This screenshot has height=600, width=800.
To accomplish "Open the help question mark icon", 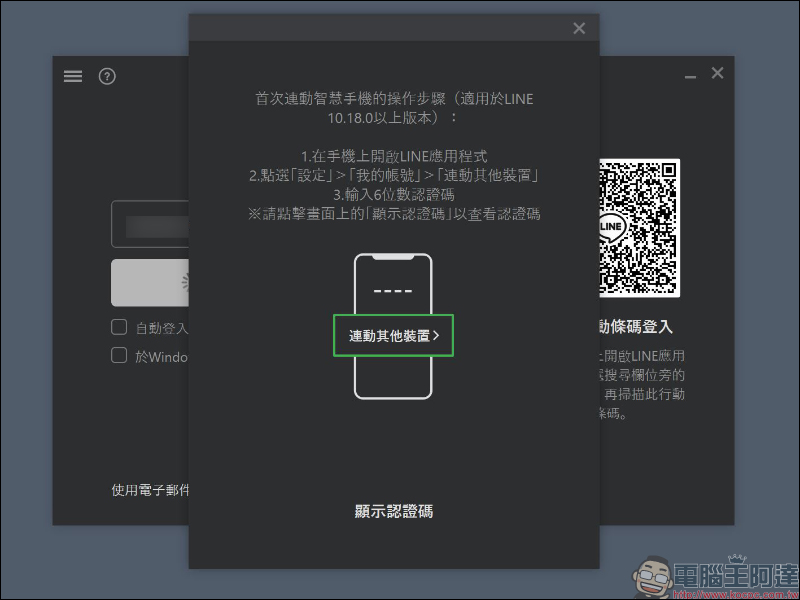I will 107,77.
